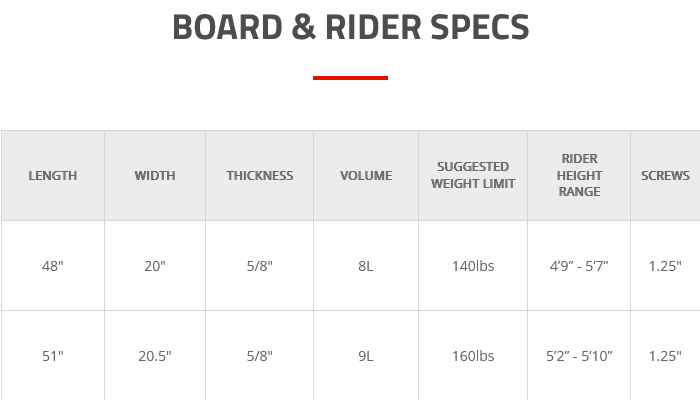The height and width of the screenshot is (400, 700).
Task: Select the 8L volume cell
Action: (x=366, y=266)
